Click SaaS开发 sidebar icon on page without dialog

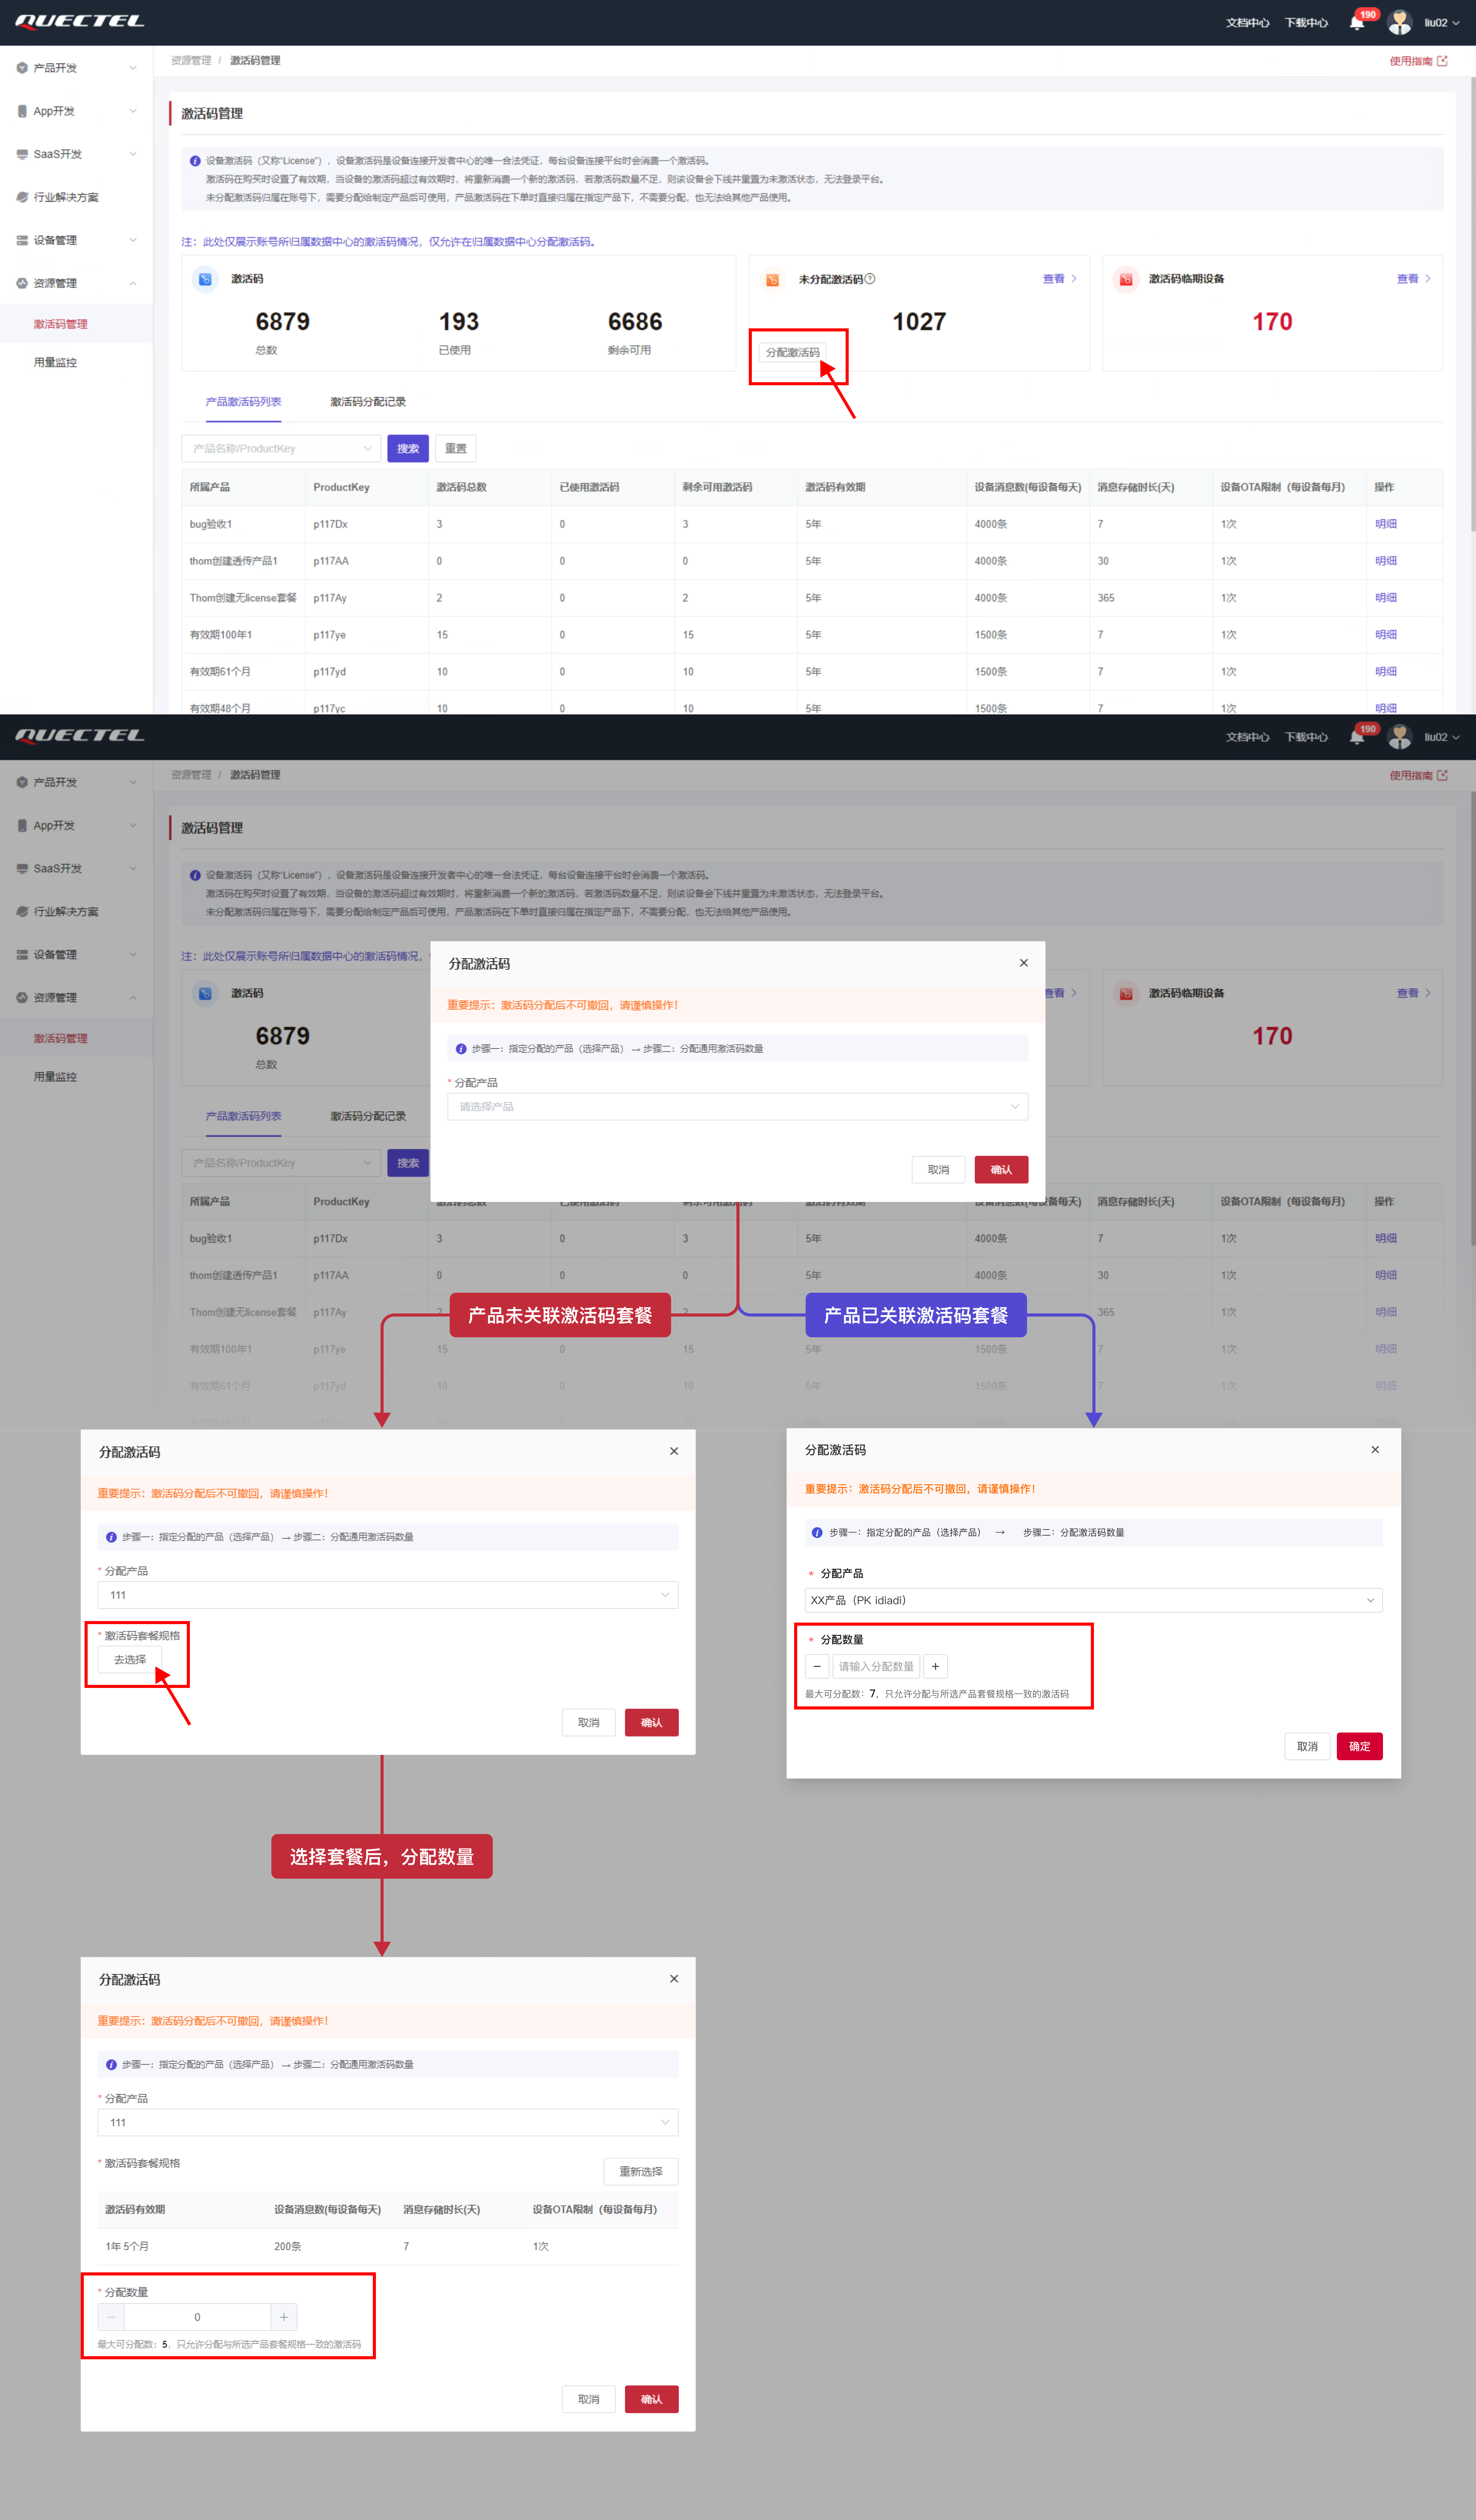pos(22,154)
